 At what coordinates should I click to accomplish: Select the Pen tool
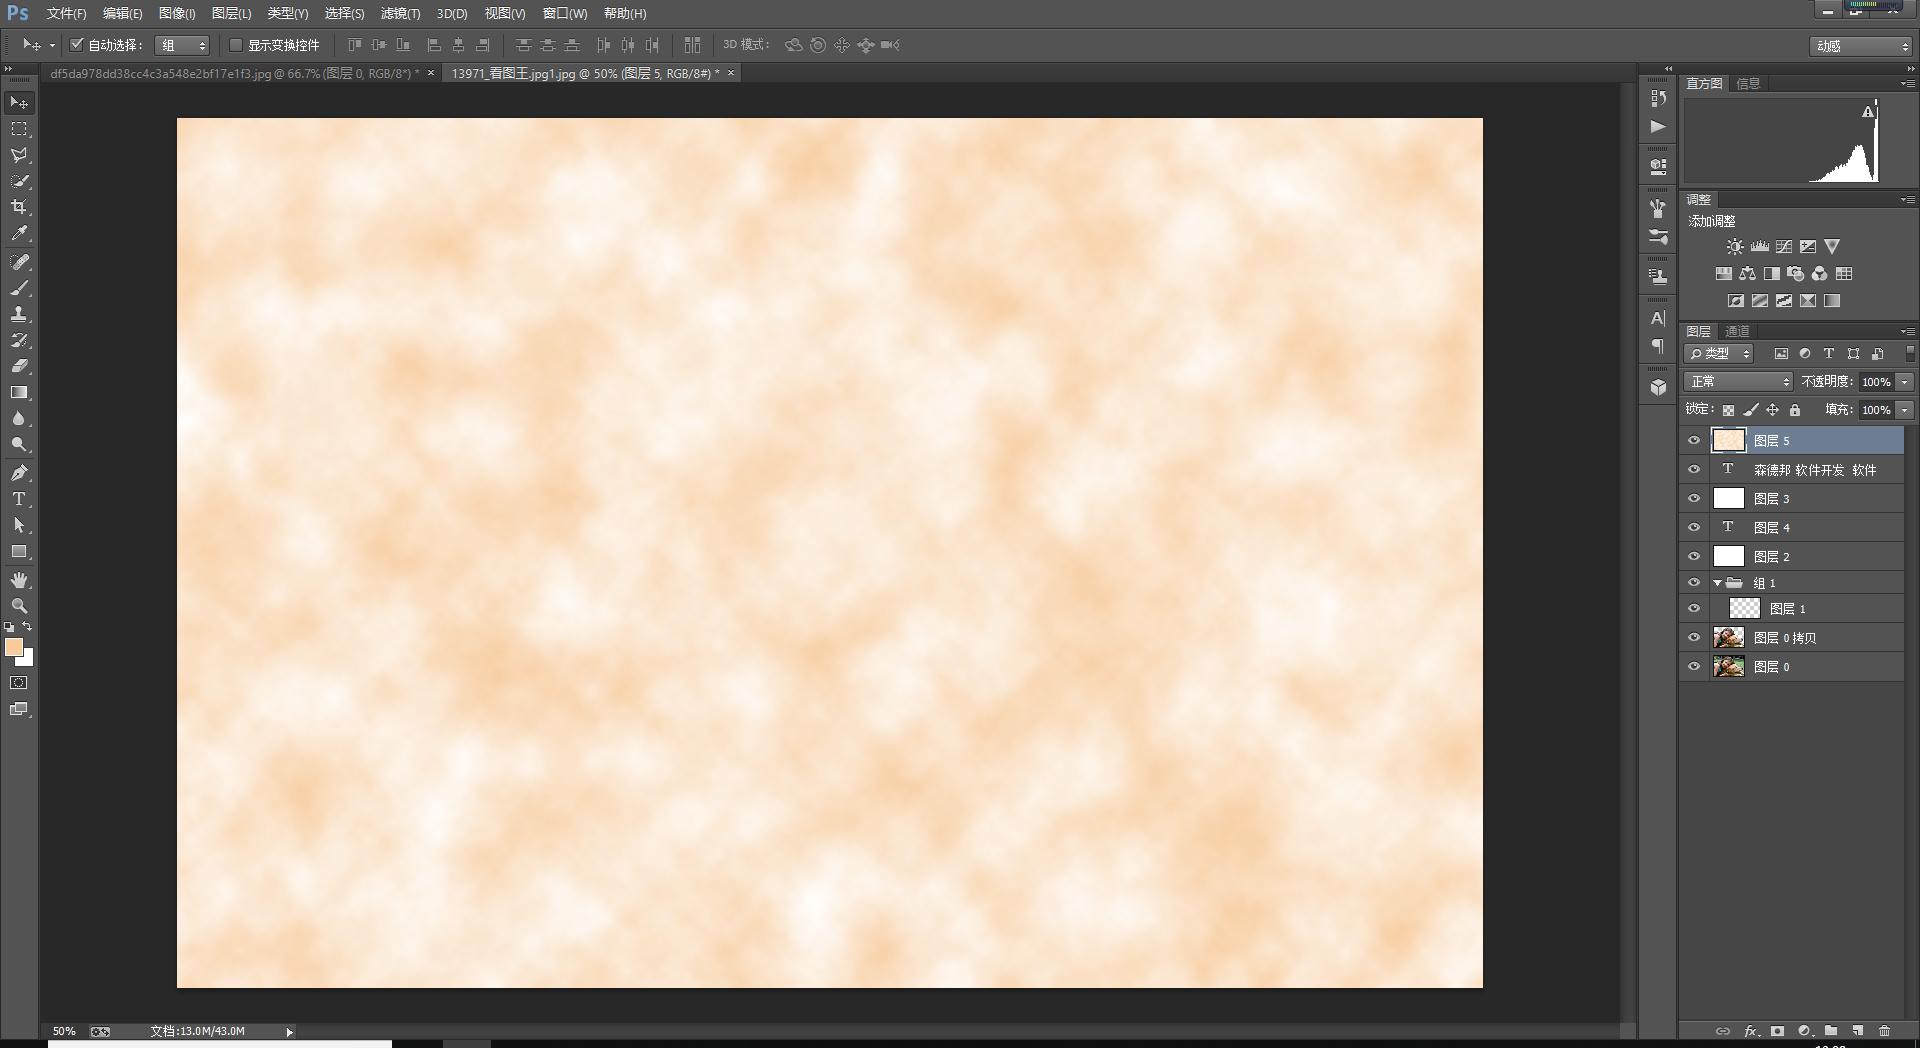[x=19, y=473]
